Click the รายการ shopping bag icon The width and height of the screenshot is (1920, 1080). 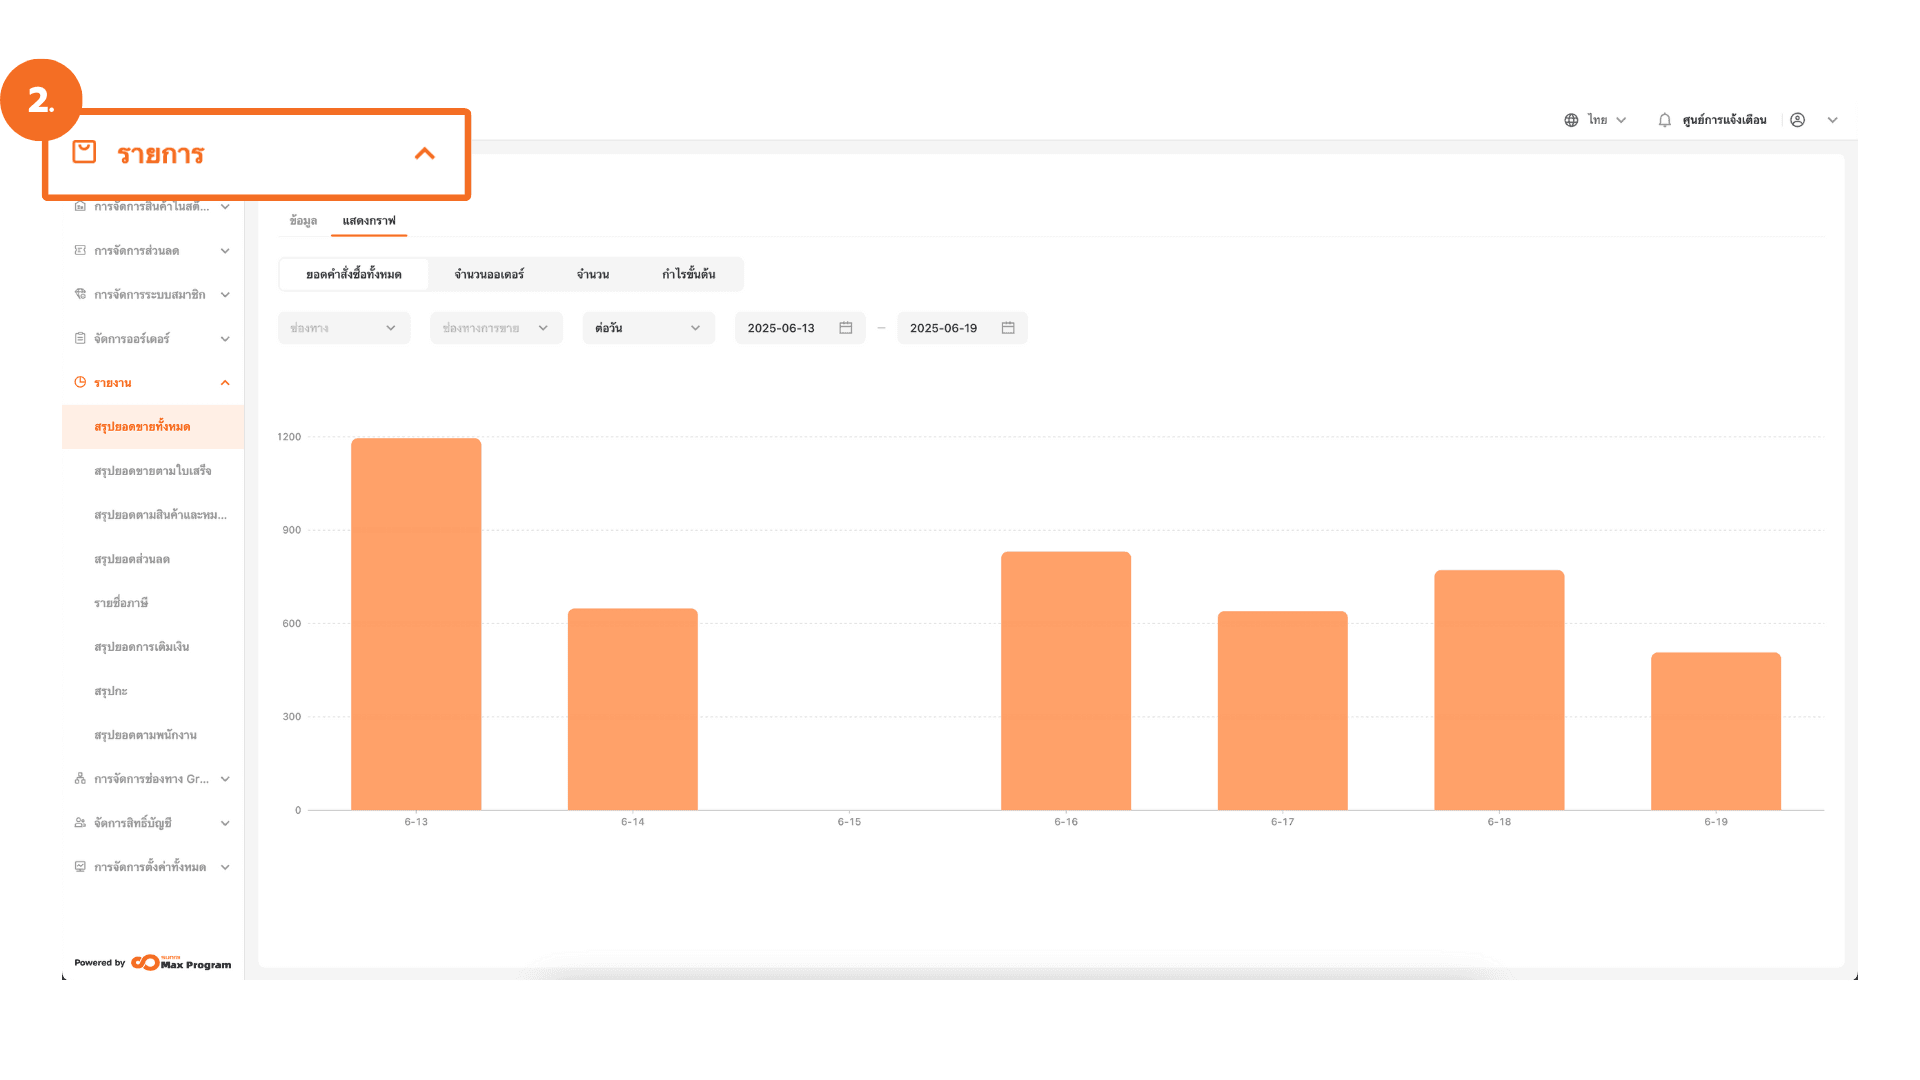84,152
